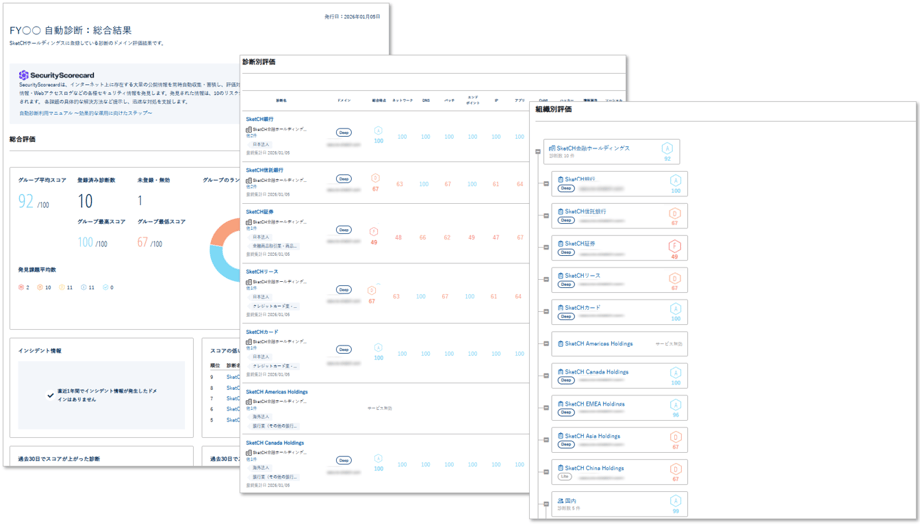The image size is (920, 524).
Task: Click the 国内 group people icon
Action: pyautogui.click(x=560, y=500)
